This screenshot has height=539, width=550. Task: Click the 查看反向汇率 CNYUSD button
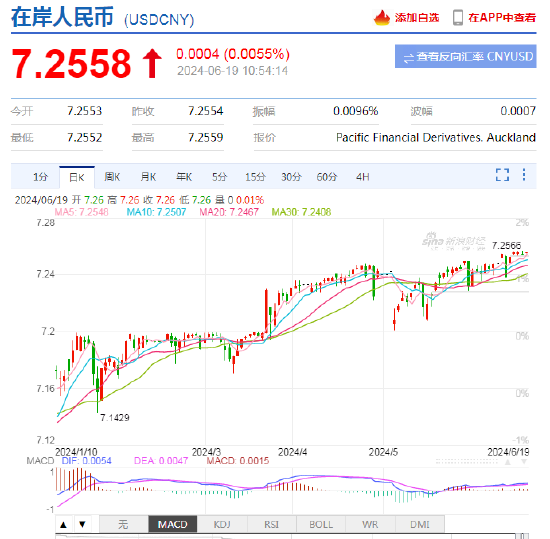(465, 56)
